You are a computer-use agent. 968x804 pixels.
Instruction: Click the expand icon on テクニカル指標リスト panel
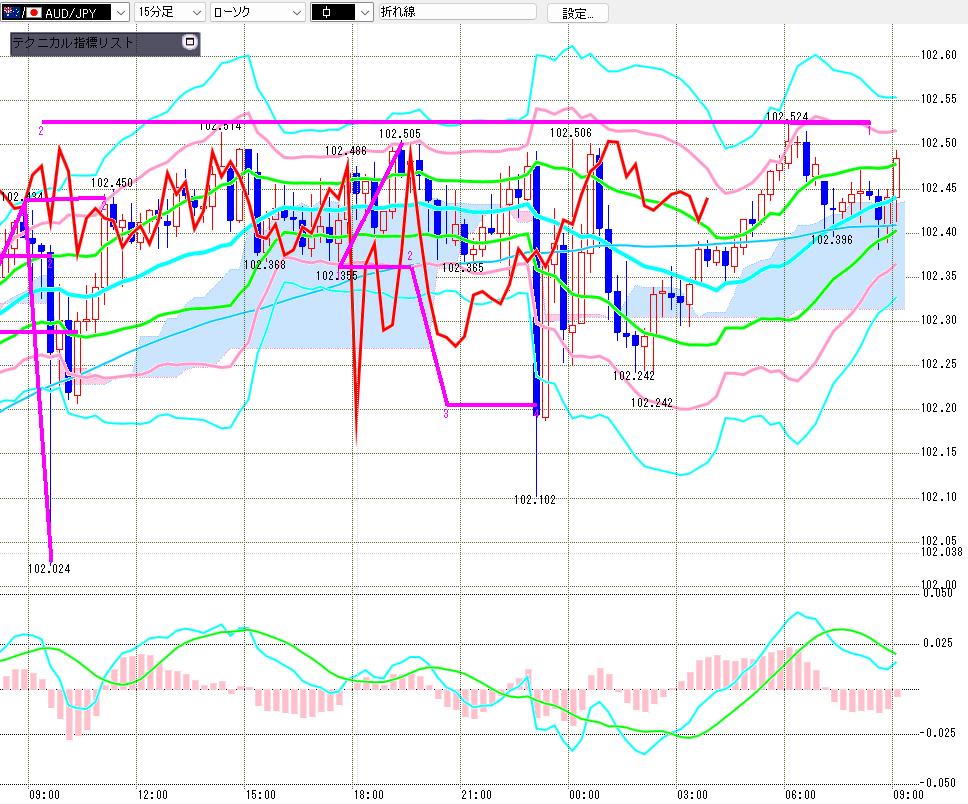[x=189, y=42]
